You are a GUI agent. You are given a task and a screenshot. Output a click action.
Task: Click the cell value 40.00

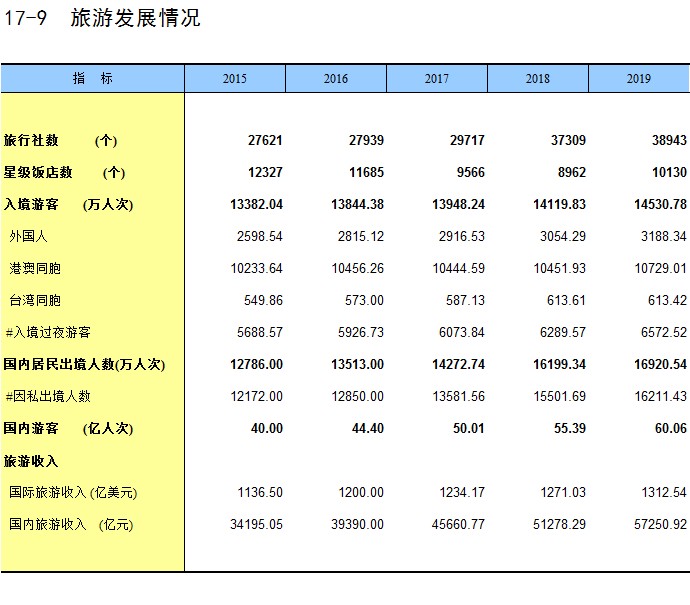[267, 429]
